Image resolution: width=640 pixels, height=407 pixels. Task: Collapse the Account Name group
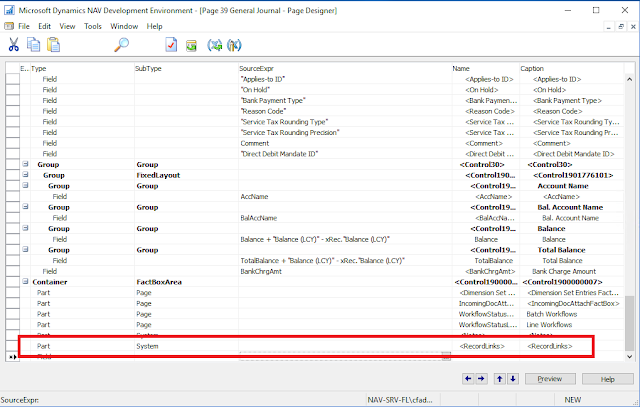pos(25,185)
